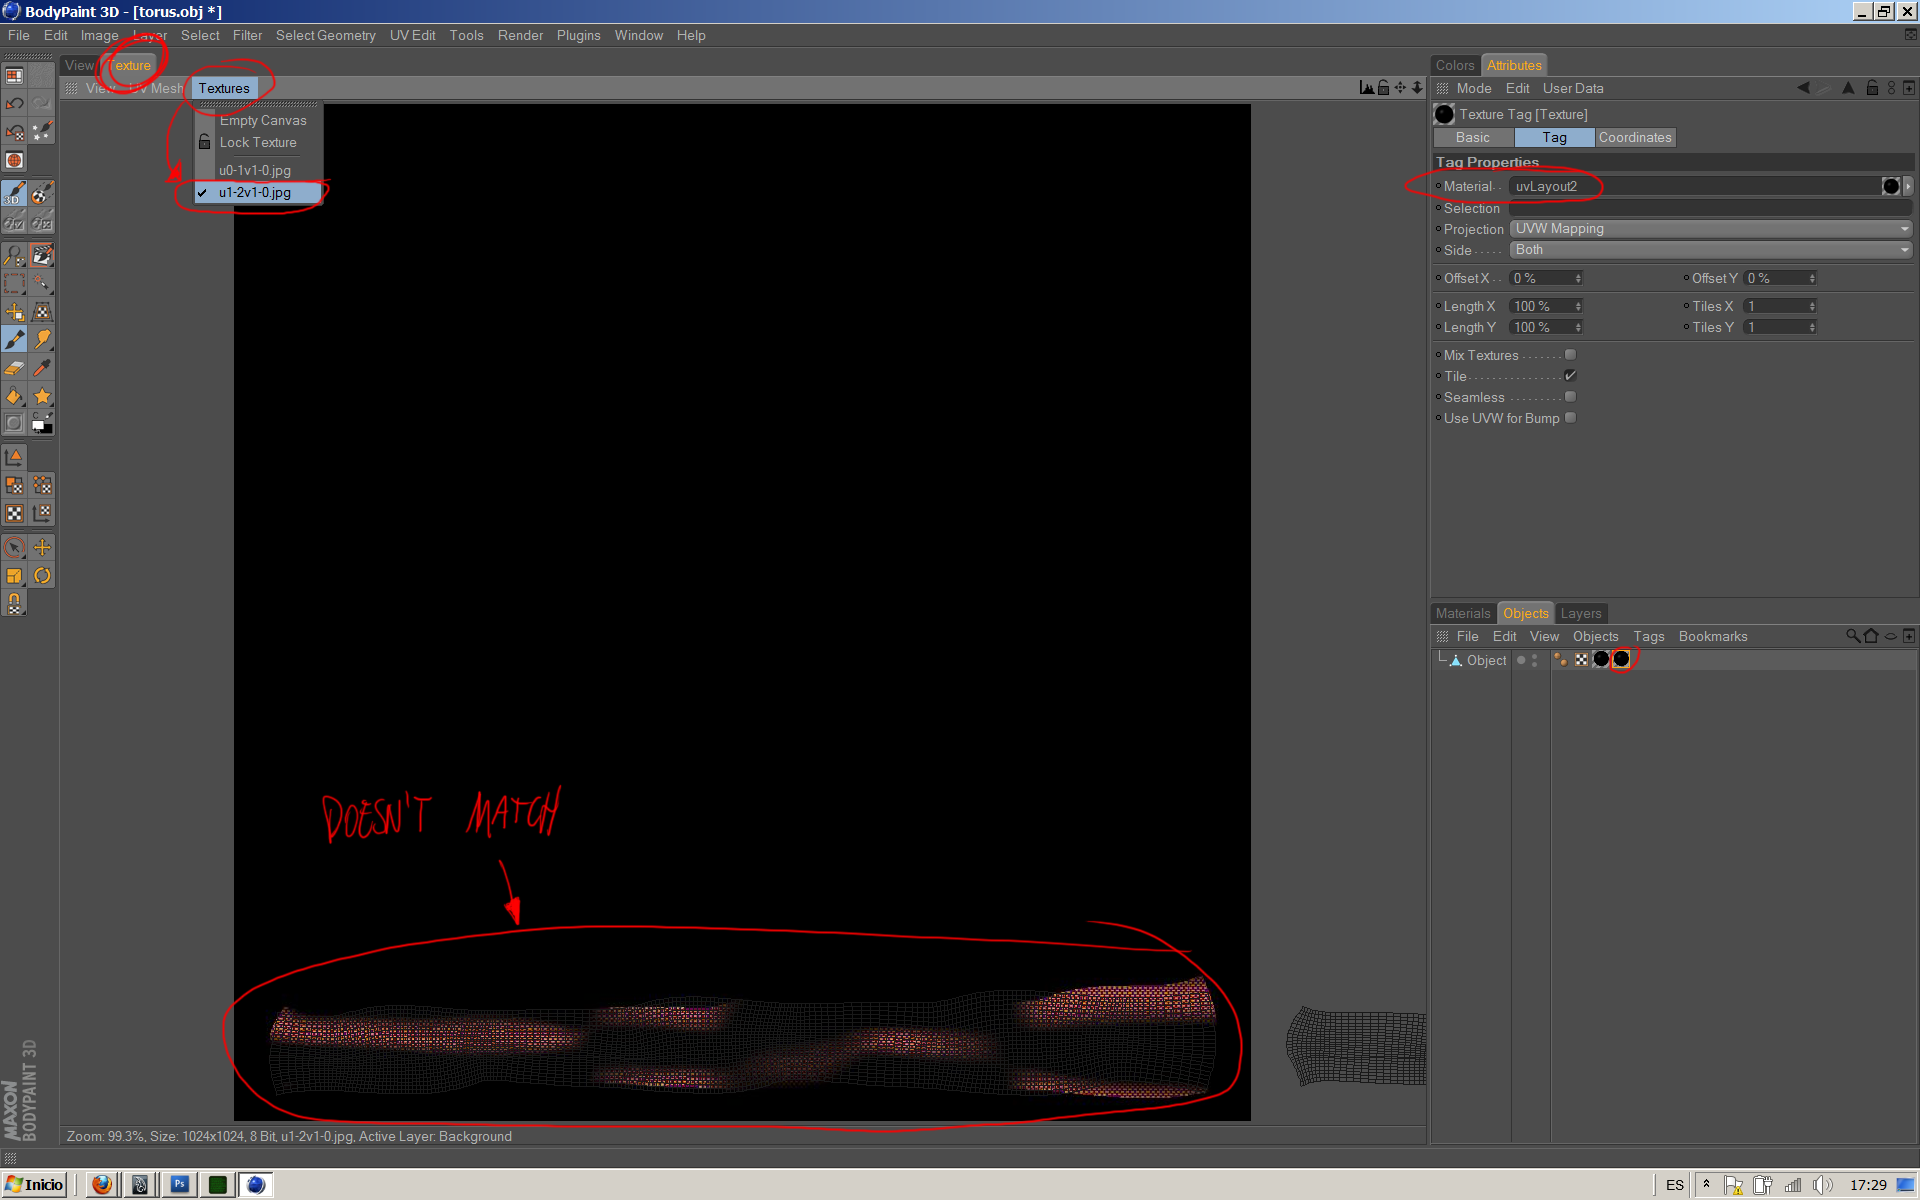Switch to the Layers tab
Image resolution: width=1920 pixels, height=1200 pixels.
(1581, 613)
